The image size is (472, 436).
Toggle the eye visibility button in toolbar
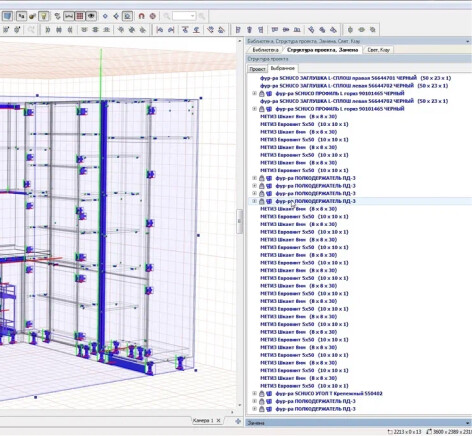pyautogui.click(x=91, y=16)
